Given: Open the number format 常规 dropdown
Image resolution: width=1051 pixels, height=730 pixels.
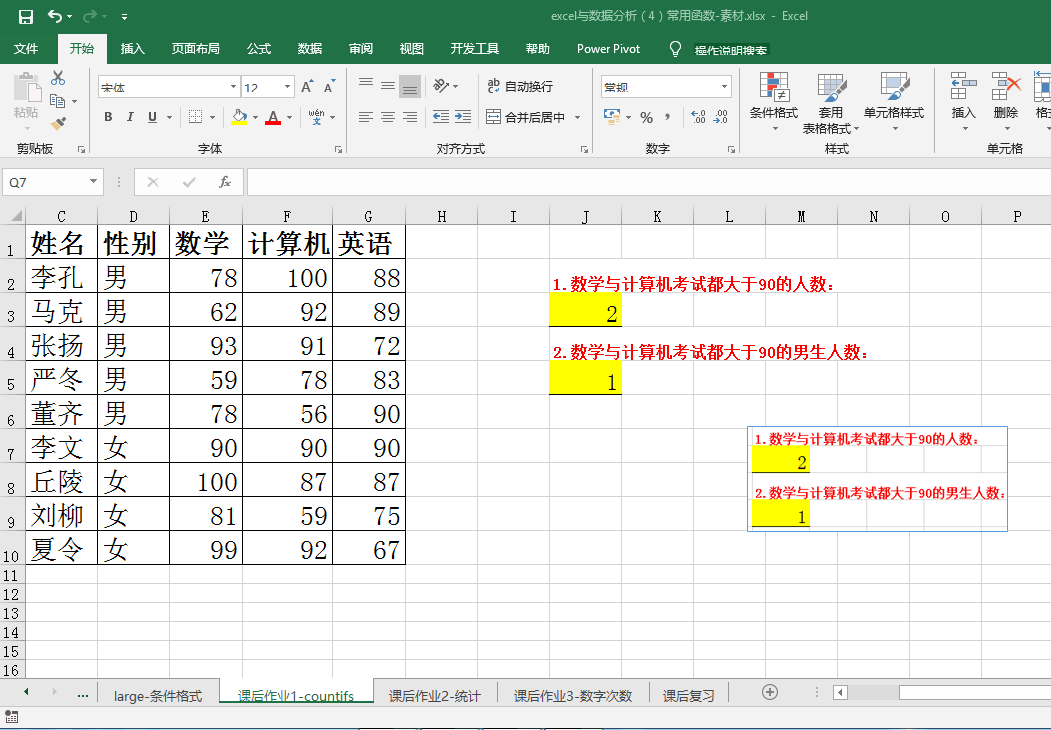Looking at the screenshot, I should pos(725,86).
